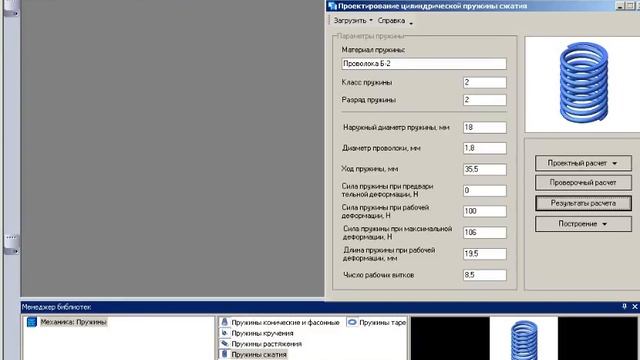Edit the Наружный диаметр пружины value 18
Viewport: 640px width, 360px height.
point(484,127)
